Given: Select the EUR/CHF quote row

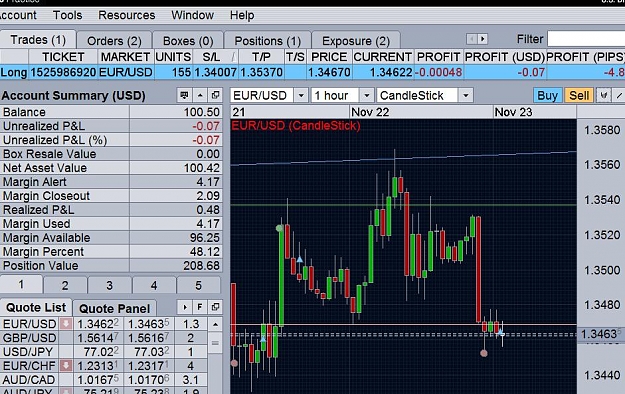Looking at the screenshot, I should [x=104, y=366].
